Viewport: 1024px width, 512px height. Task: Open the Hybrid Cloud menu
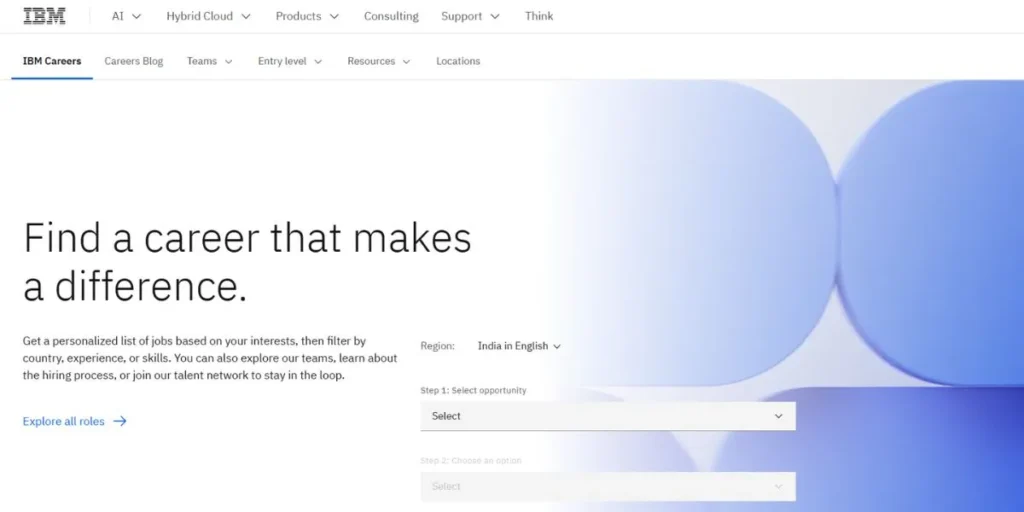point(208,16)
